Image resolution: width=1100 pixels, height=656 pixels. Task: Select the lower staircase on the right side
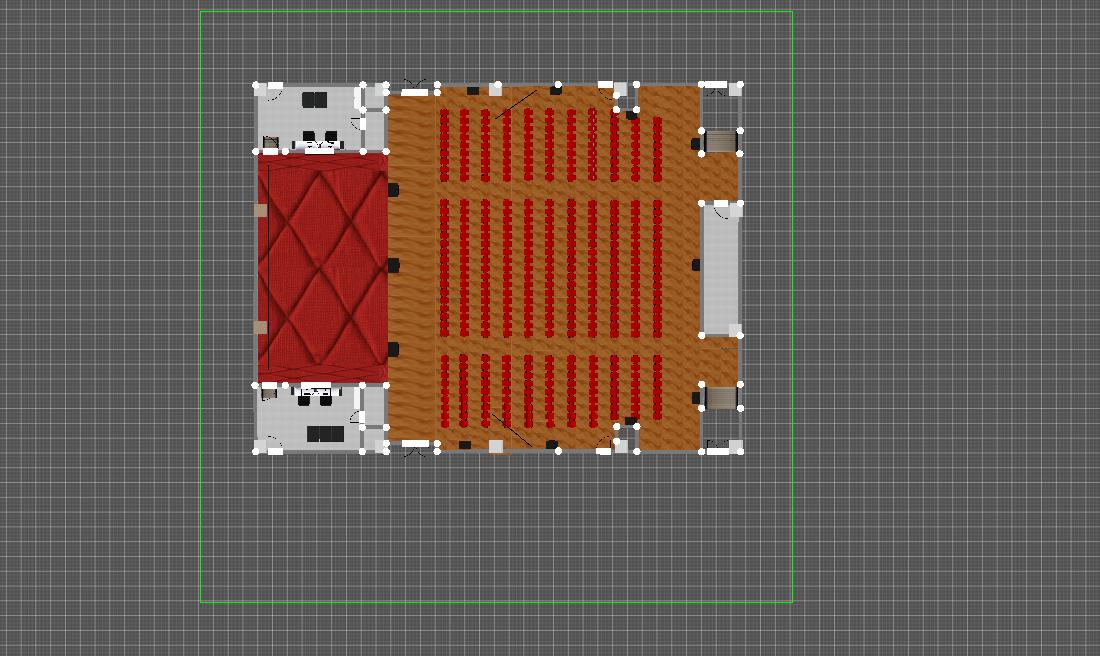(720, 398)
